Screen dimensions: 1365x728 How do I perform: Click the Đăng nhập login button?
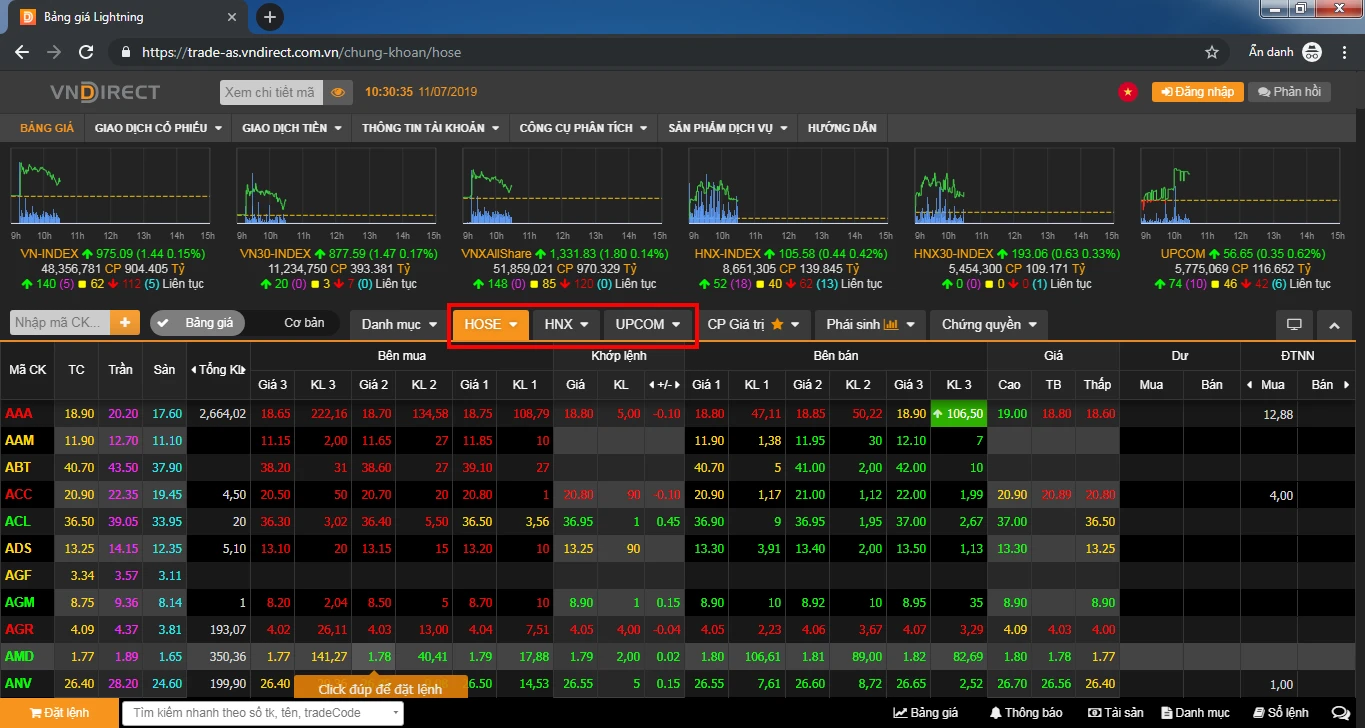coord(1197,92)
